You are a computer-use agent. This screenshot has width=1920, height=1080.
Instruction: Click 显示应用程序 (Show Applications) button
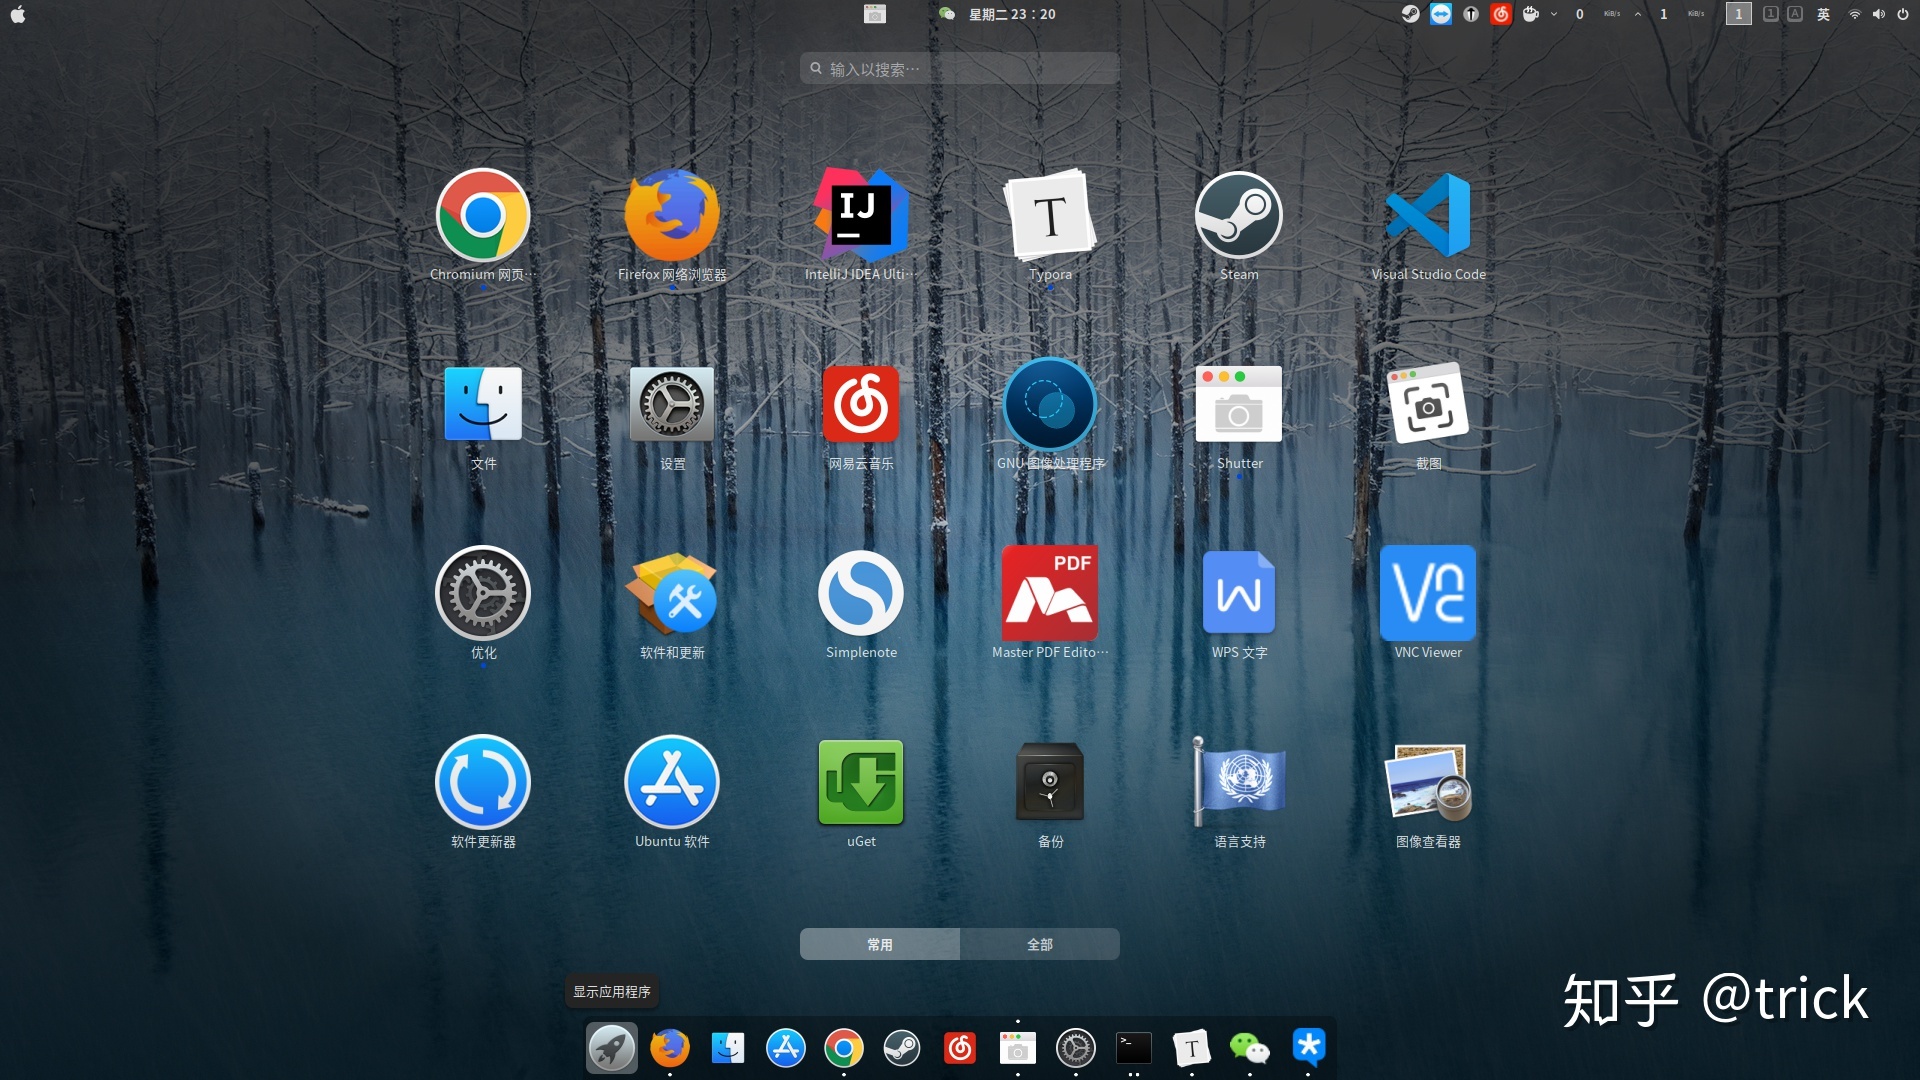click(x=609, y=1047)
